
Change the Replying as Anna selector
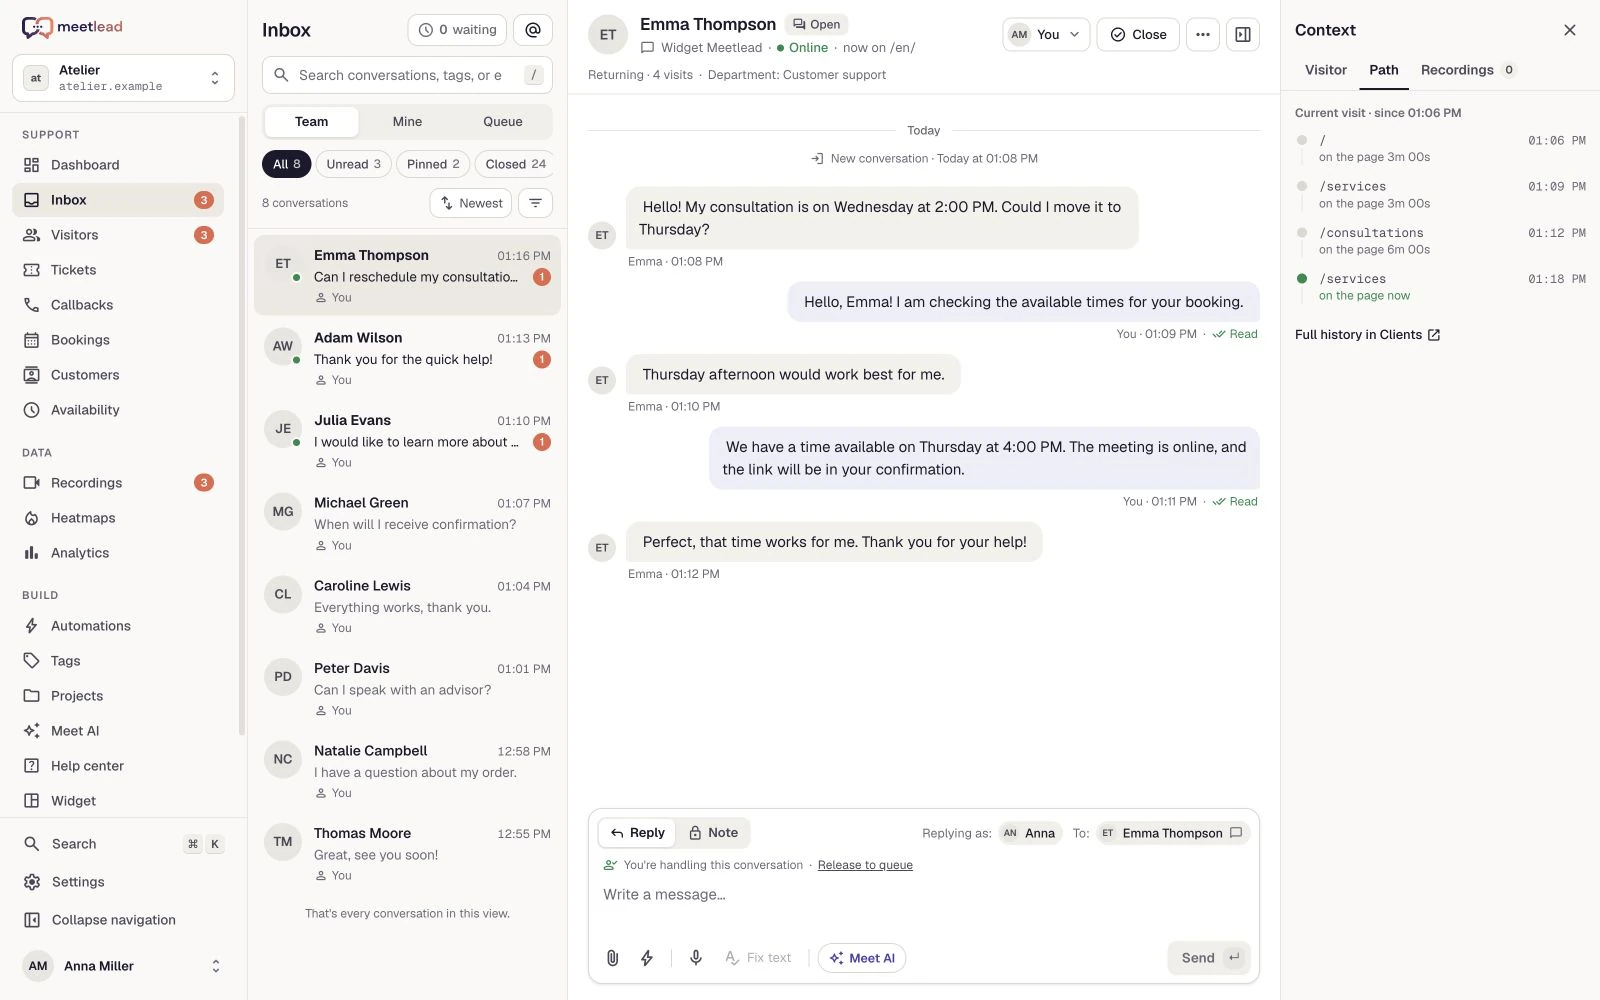[1030, 833]
